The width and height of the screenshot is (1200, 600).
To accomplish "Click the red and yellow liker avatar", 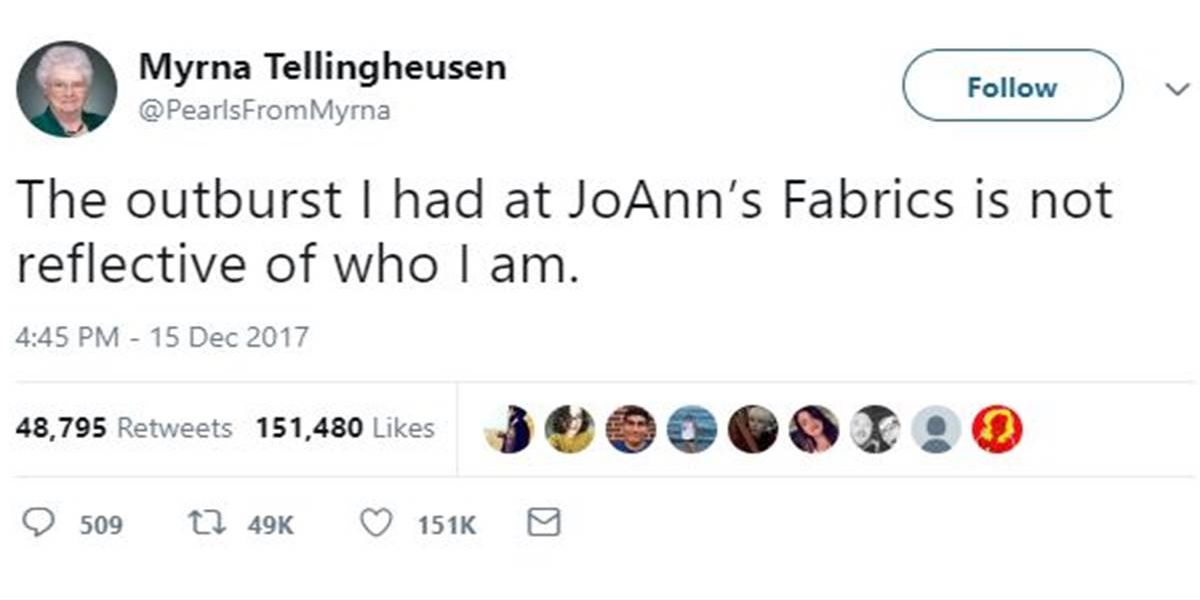I will coord(995,430).
